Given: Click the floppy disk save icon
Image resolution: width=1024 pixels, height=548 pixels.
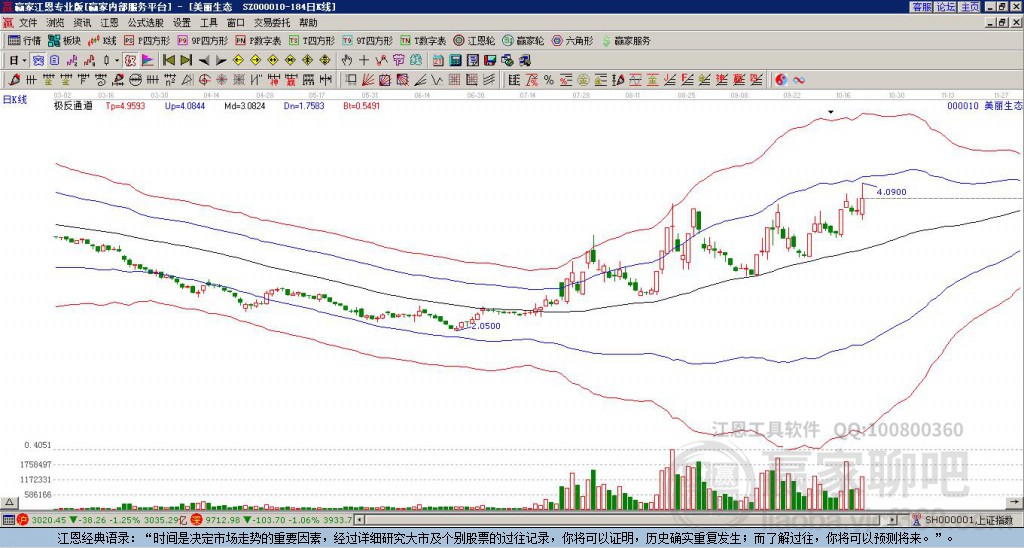Looking at the screenshot, I should (490, 60).
